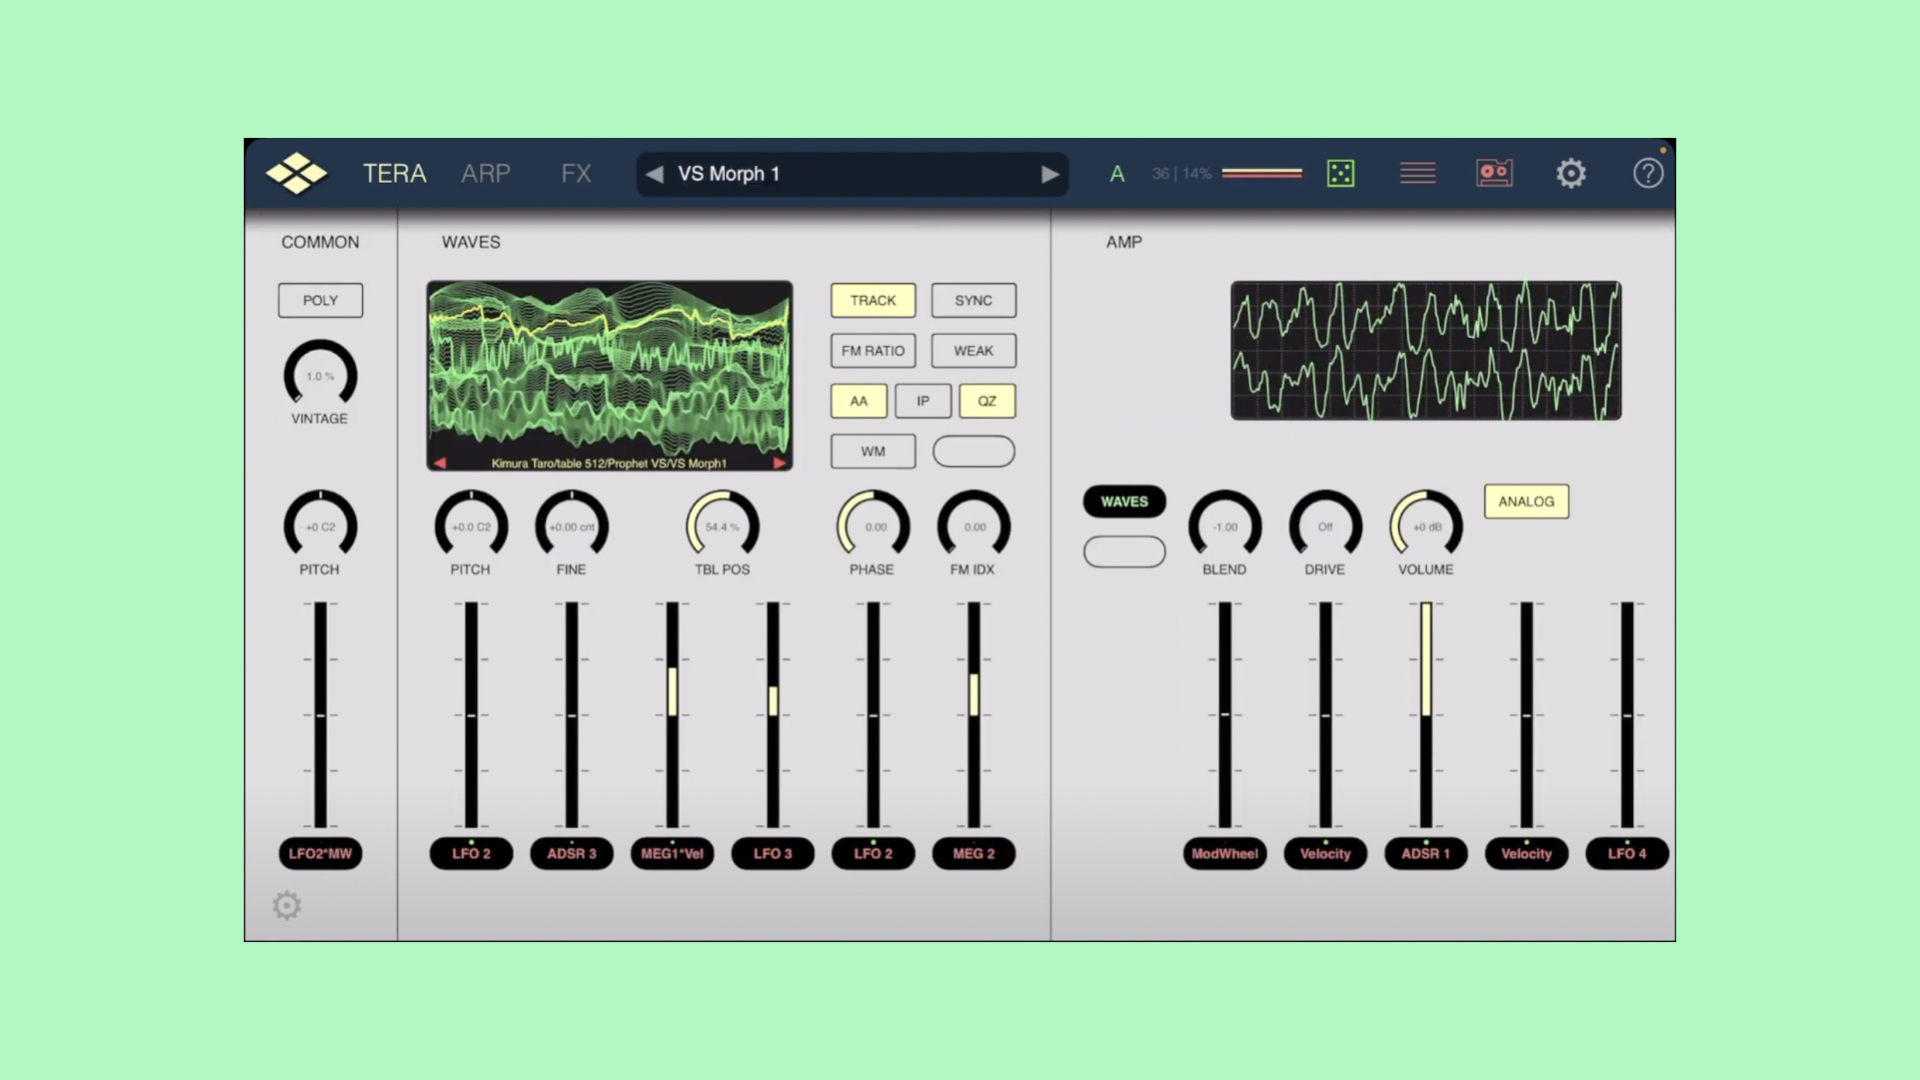
Task: Click the VINTAGE knob
Action: pyautogui.click(x=320, y=374)
